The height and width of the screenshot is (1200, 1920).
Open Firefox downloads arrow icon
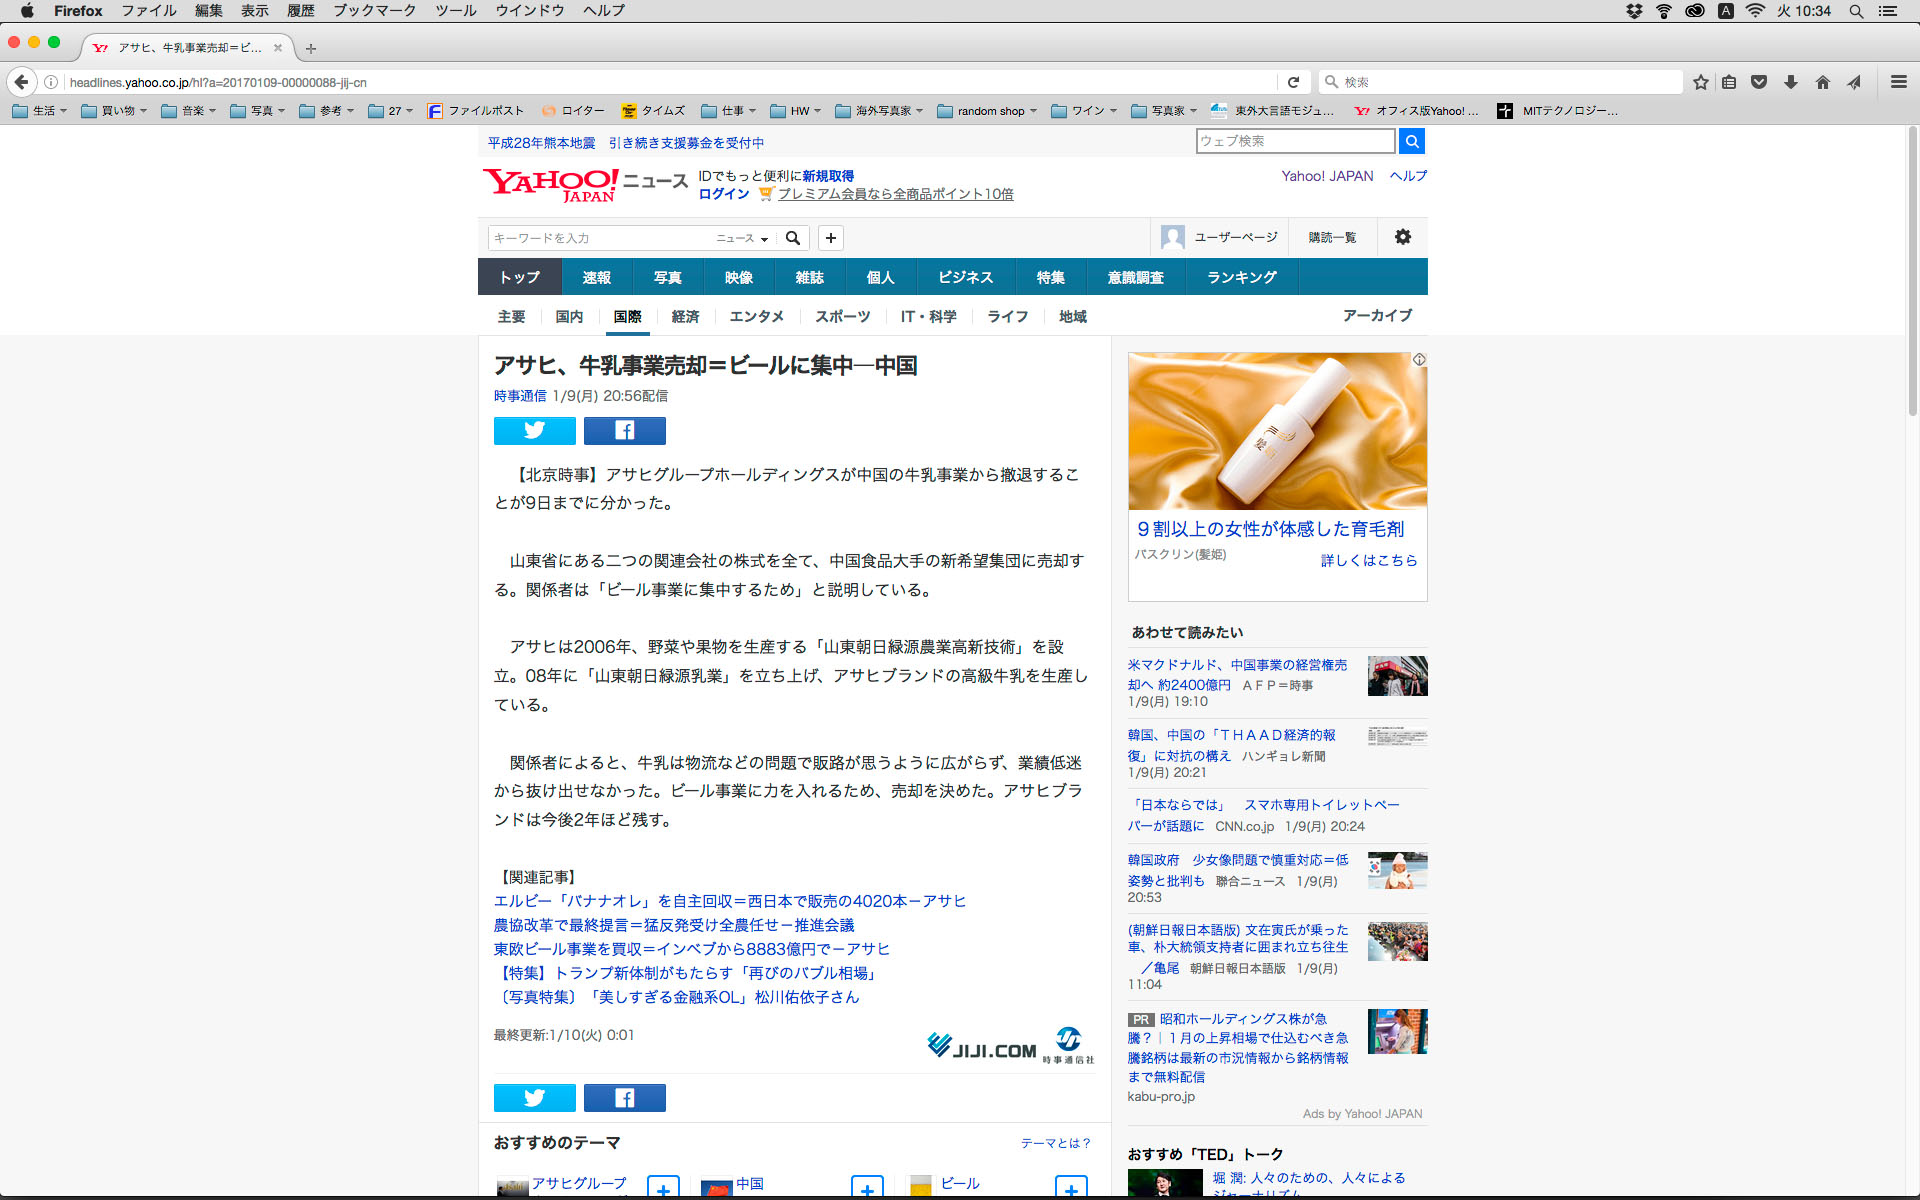click(1791, 82)
